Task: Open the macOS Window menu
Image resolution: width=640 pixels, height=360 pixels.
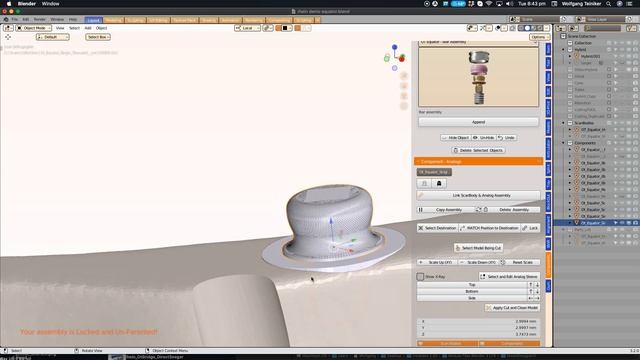Action: pos(51,4)
